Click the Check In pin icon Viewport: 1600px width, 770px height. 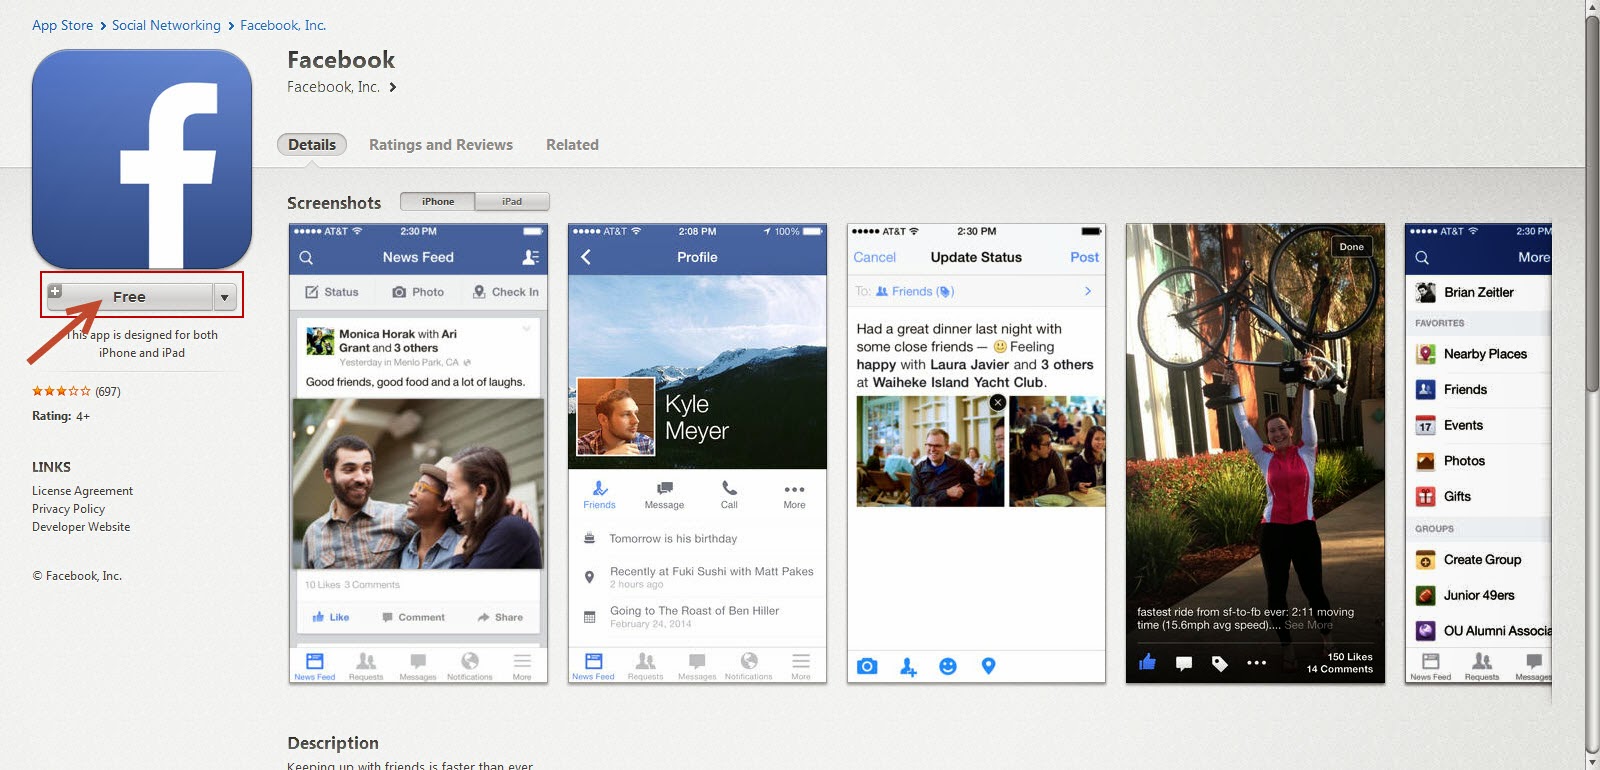click(x=479, y=292)
